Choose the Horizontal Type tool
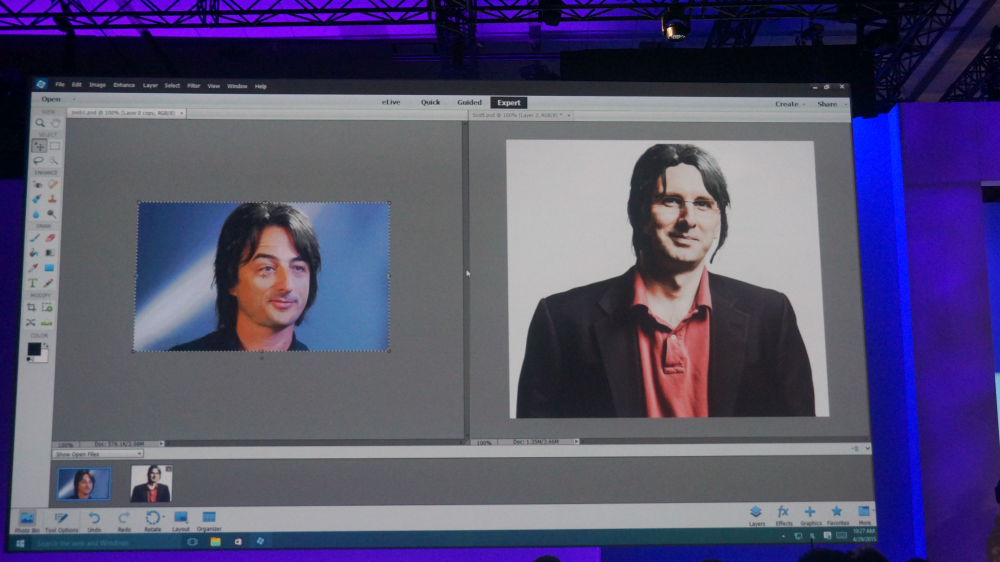Viewport: 1000px width, 562px height. pyautogui.click(x=33, y=283)
